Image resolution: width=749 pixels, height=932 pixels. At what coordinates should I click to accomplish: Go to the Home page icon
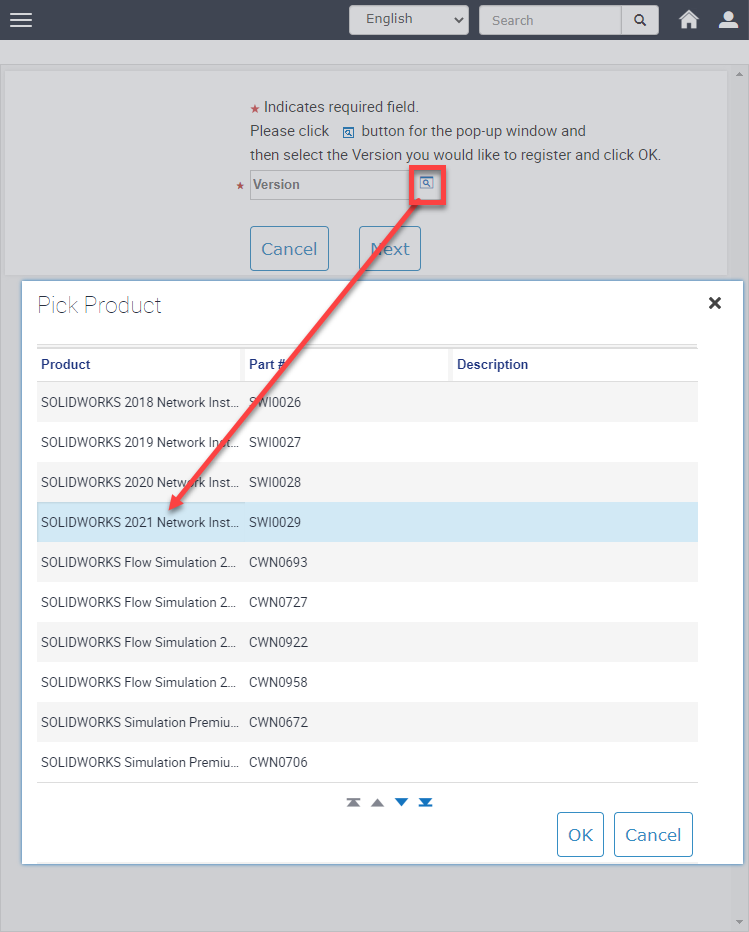coord(689,20)
